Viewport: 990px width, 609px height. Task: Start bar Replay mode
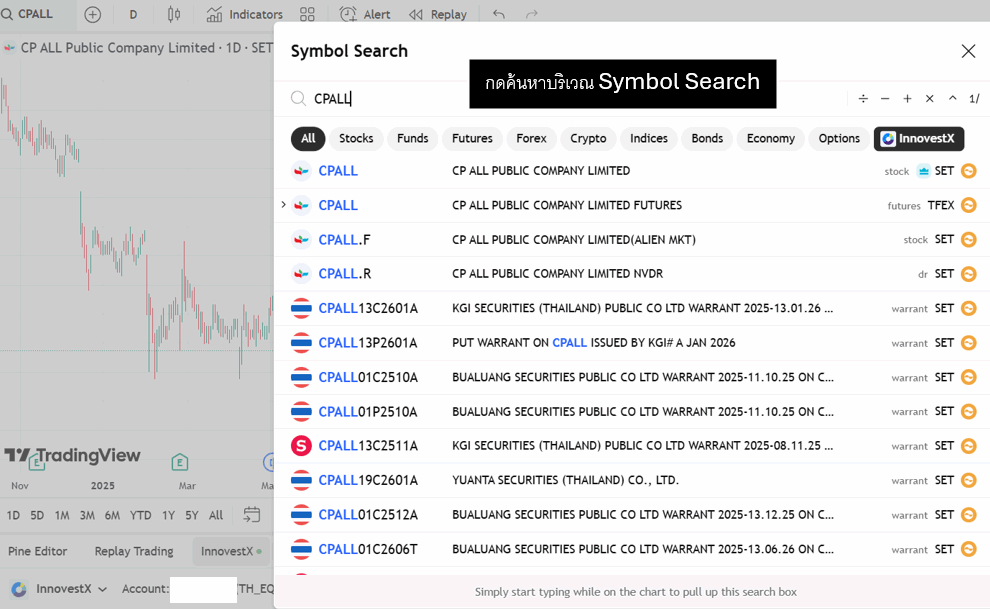pos(438,14)
